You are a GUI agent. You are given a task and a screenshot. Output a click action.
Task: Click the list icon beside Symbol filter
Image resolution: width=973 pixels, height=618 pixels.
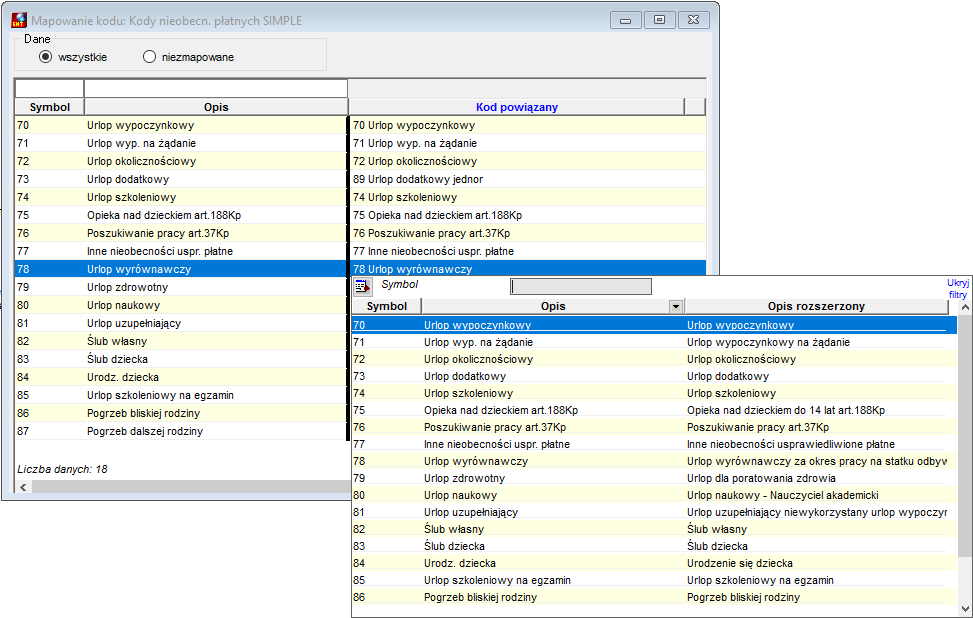[x=362, y=286]
